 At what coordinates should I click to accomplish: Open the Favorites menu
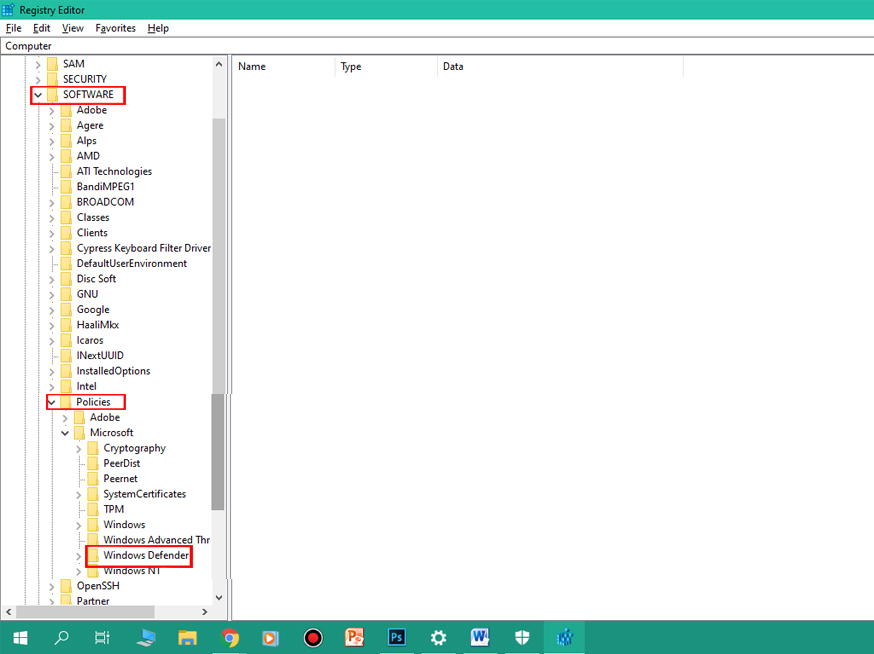115,28
